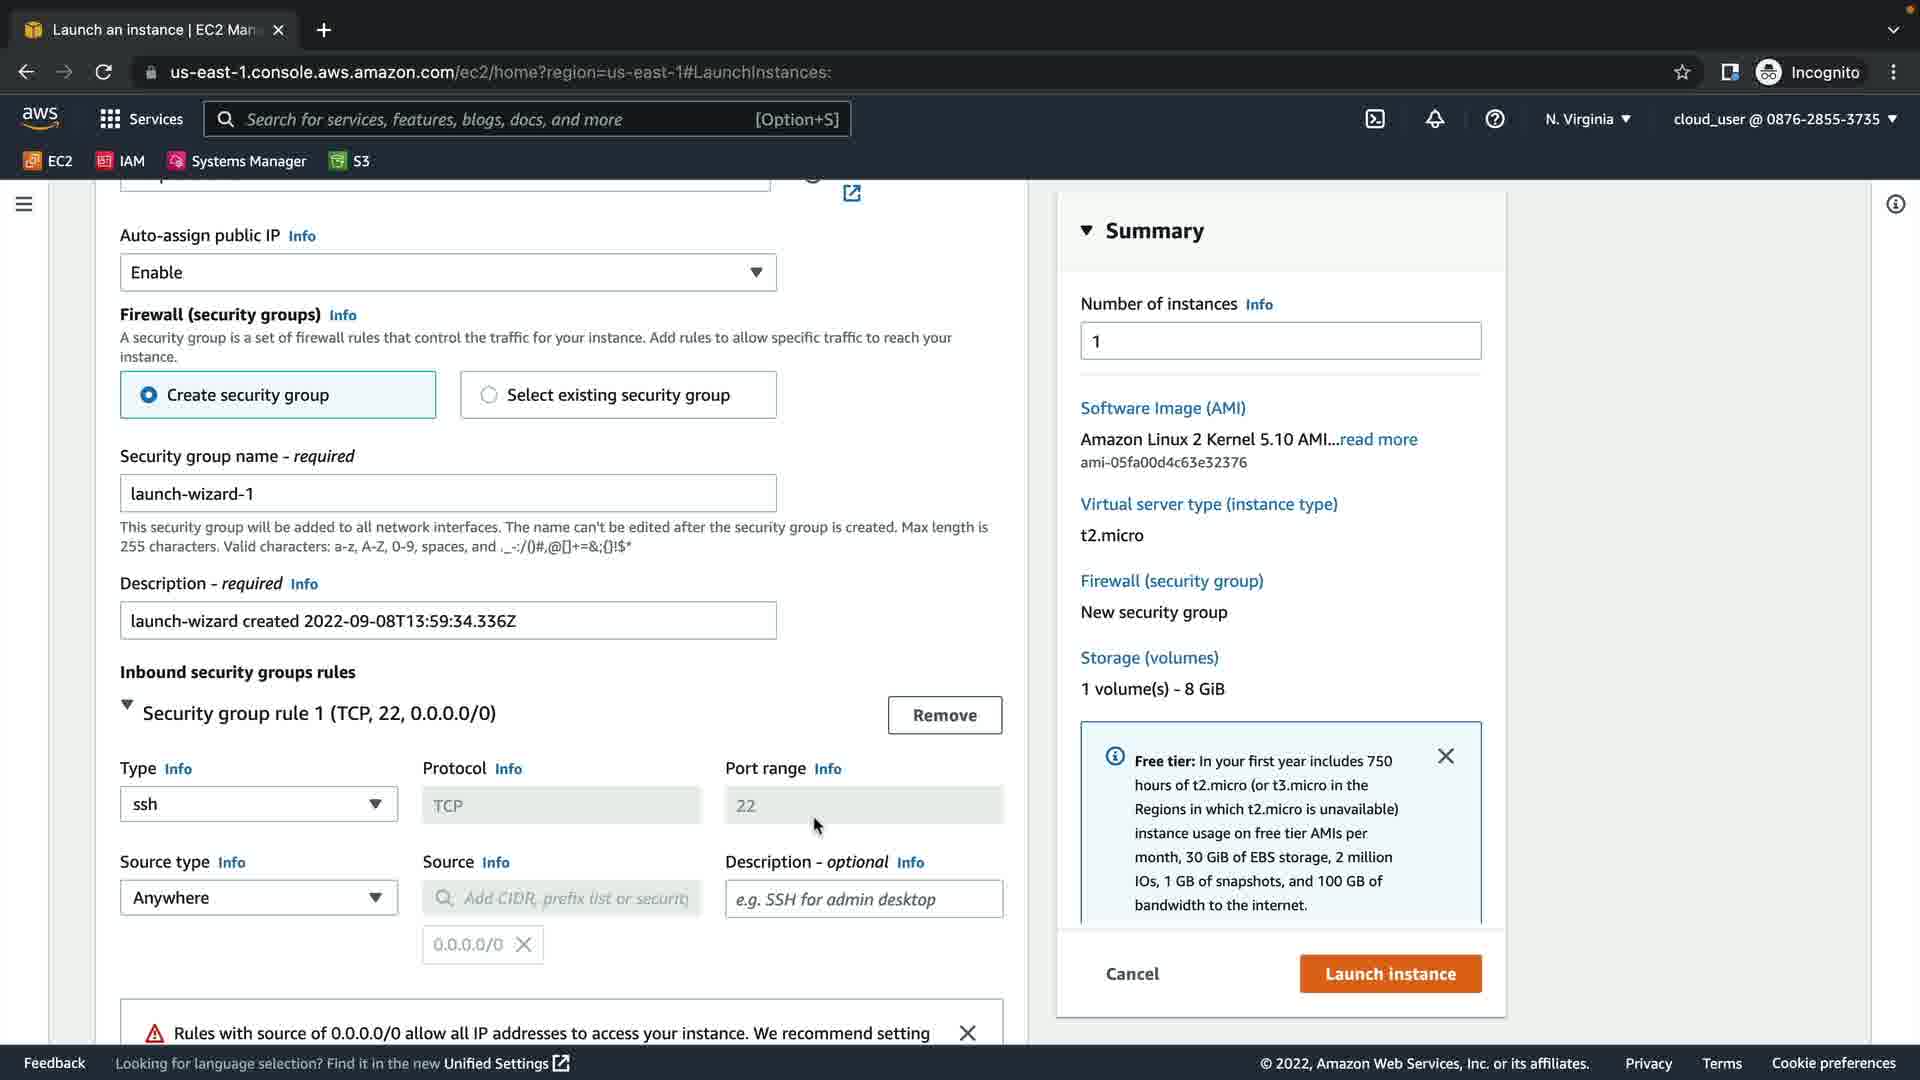Screen dimensions: 1920x1080
Task: Open the Type ssh dropdown
Action: tap(258, 804)
